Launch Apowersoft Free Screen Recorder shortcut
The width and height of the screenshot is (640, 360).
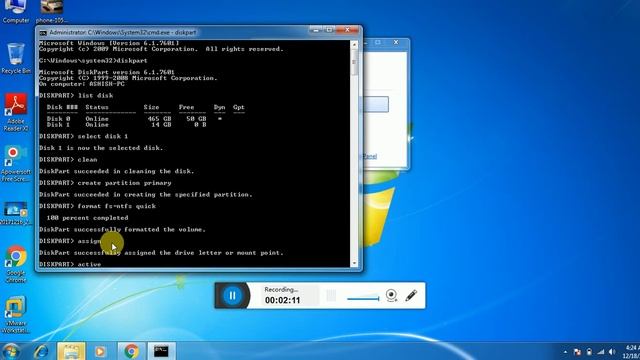[16, 164]
